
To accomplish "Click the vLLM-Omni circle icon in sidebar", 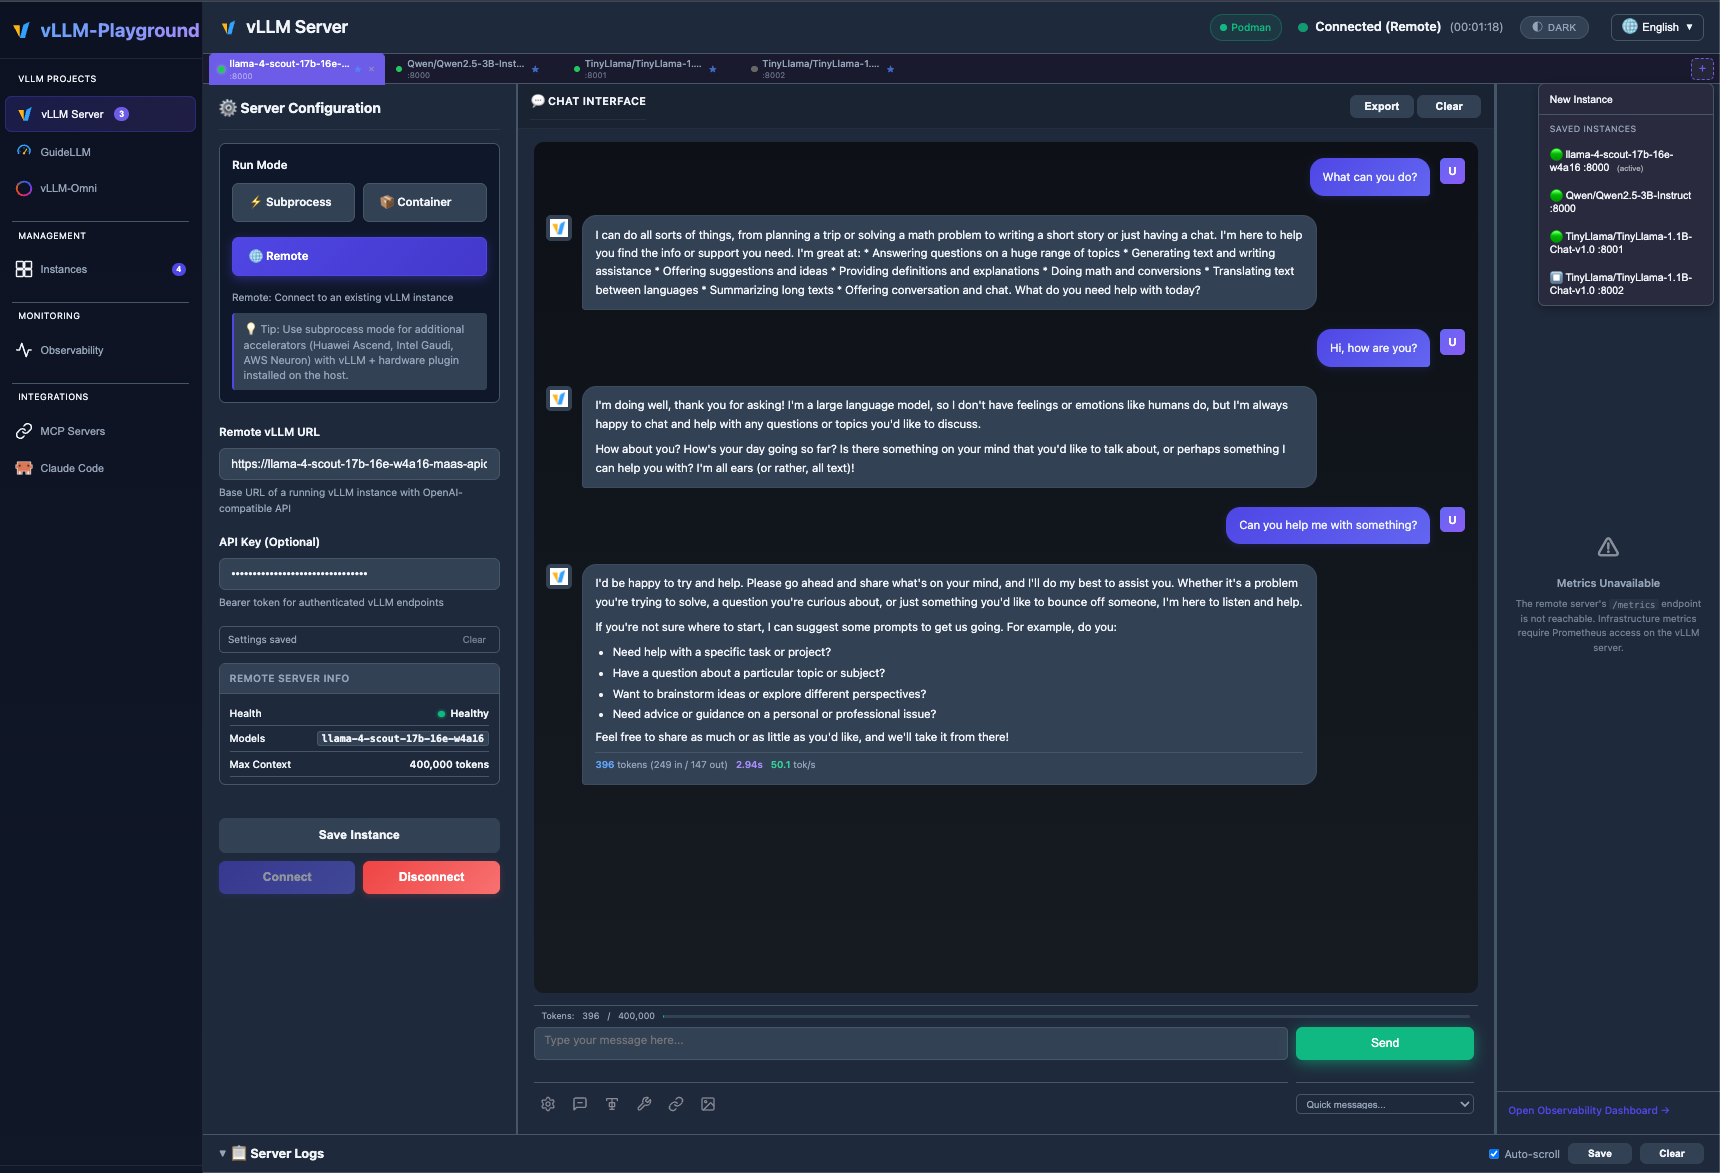I will [24, 188].
